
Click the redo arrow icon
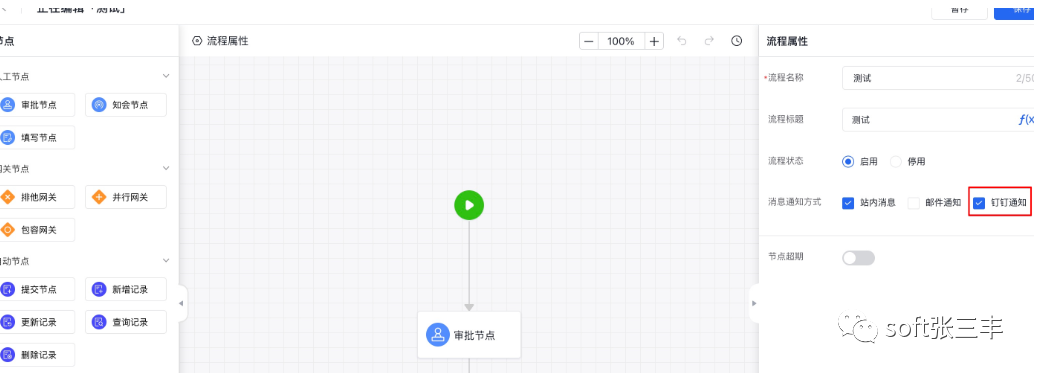pyautogui.click(x=709, y=41)
